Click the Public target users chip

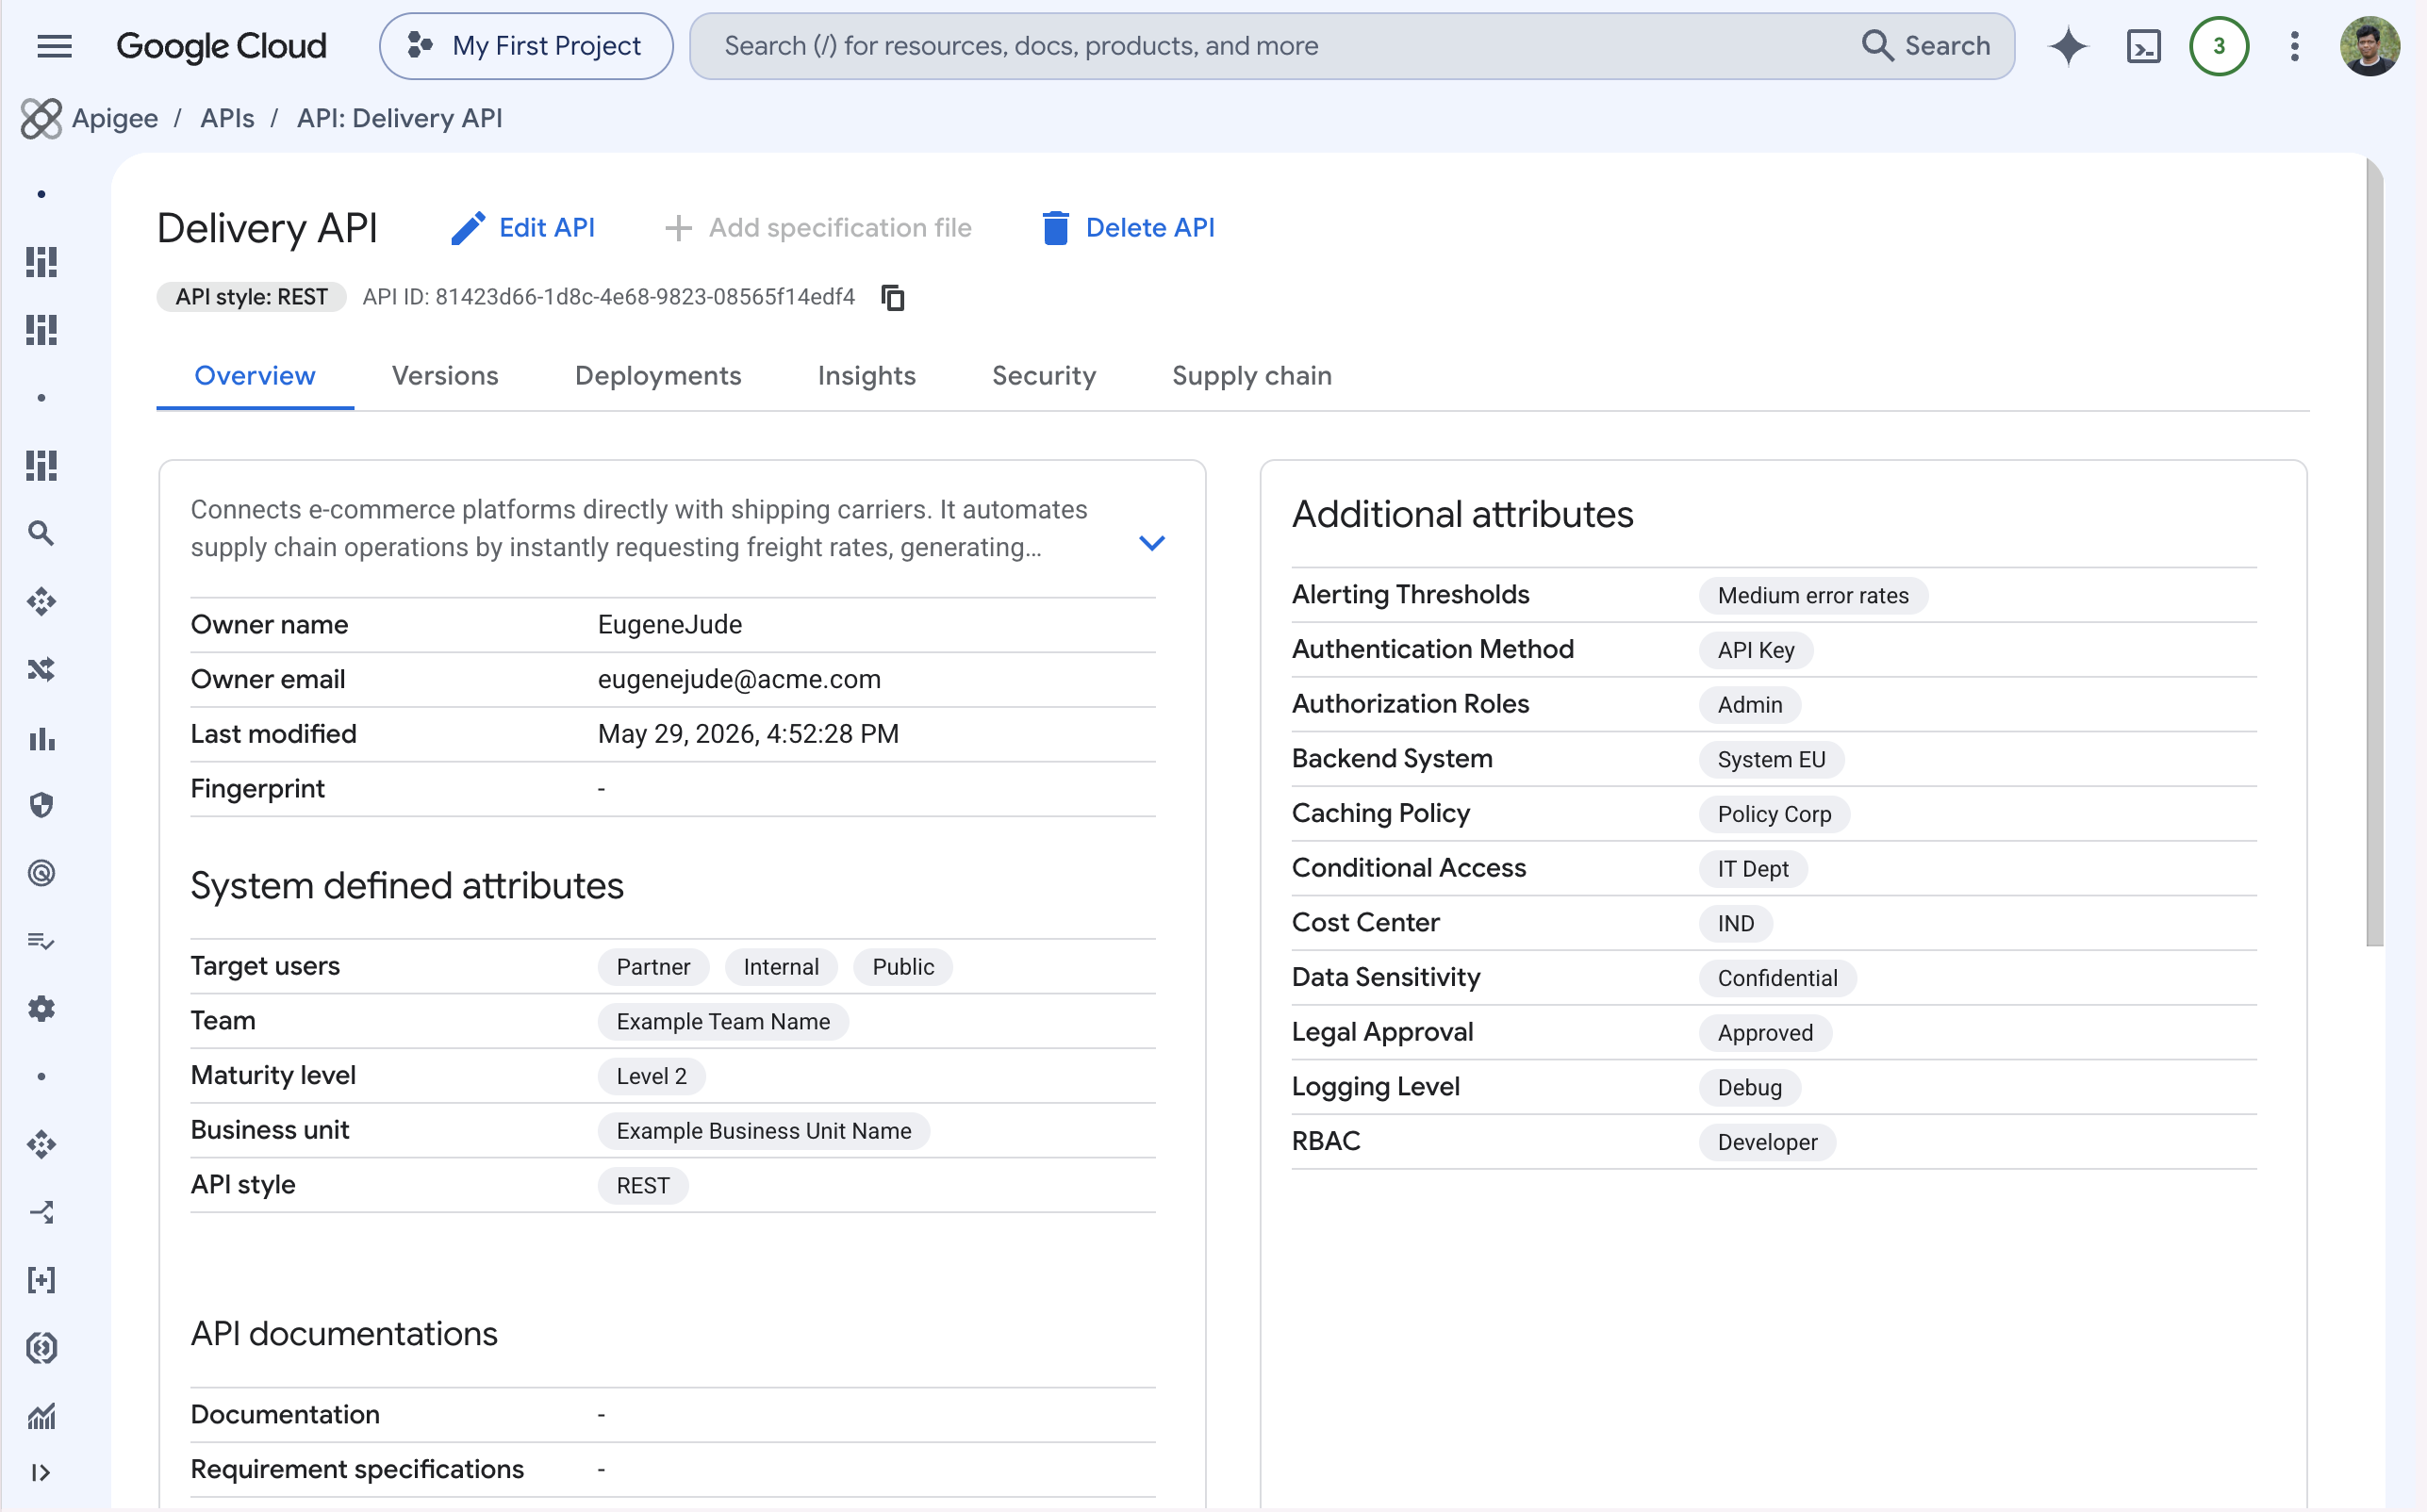click(x=903, y=967)
